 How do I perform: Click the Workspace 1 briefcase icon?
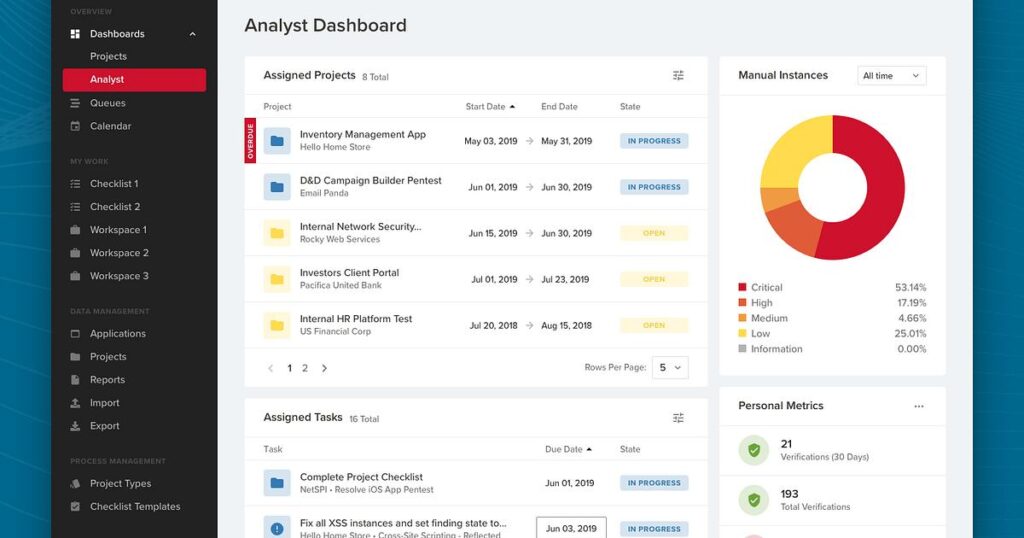pyautogui.click(x=75, y=230)
